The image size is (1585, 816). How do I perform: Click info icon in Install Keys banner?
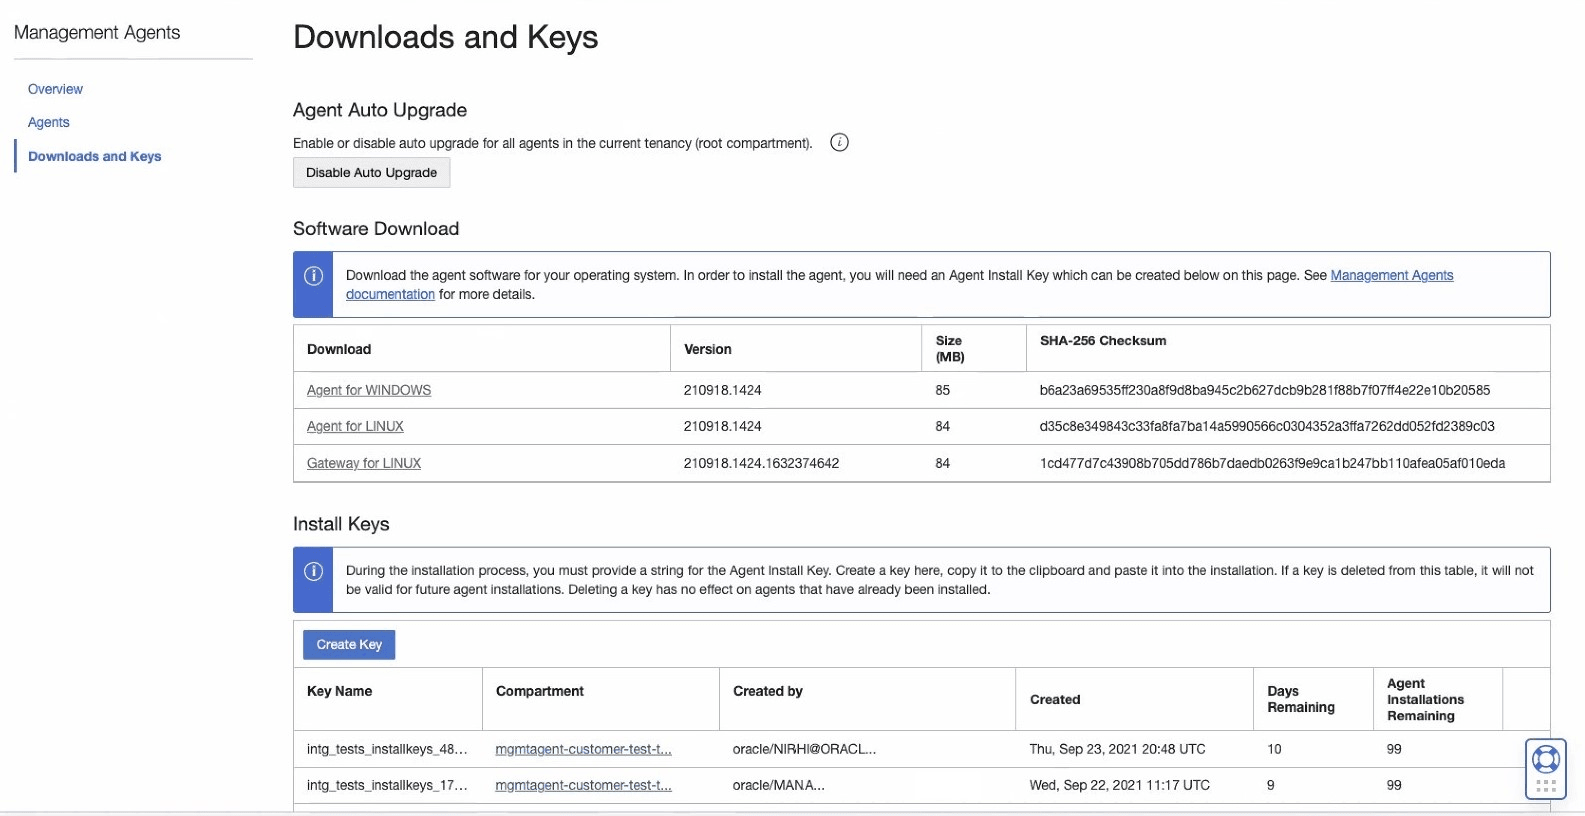[313, 571]
